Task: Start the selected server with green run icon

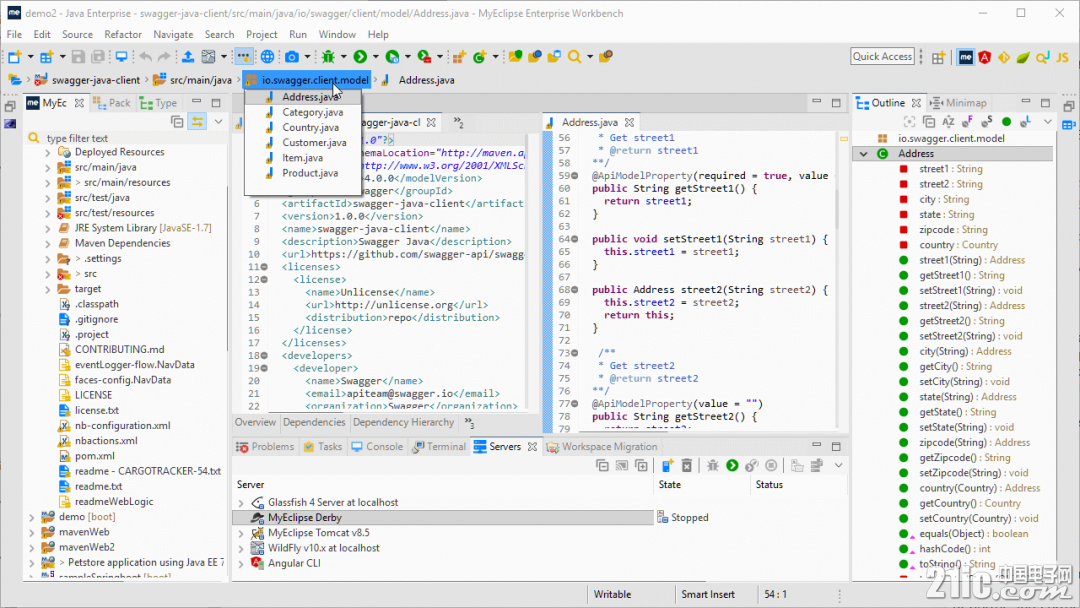Action: (x=732, y=466)
